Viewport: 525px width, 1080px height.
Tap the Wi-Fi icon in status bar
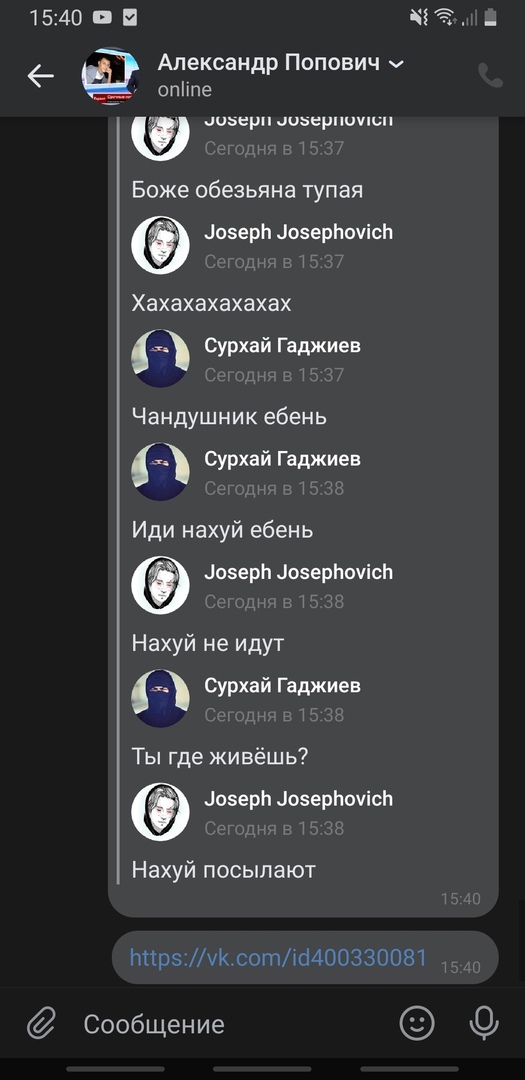click(445, 18)
